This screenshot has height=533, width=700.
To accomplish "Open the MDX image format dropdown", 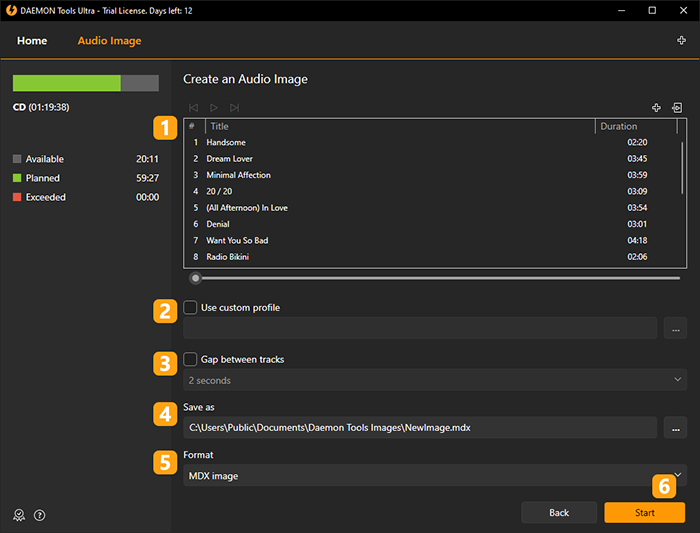I will click(435, 475).
